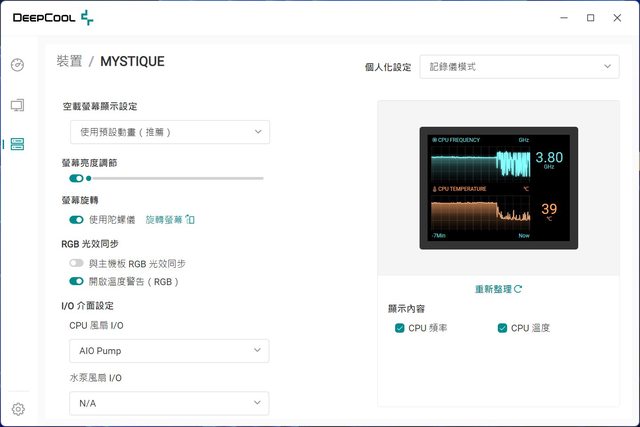The height and width of the screenshot is (427, 640).
Task: Click the DeepCool logo icon
Action: (x=88, y=17)
